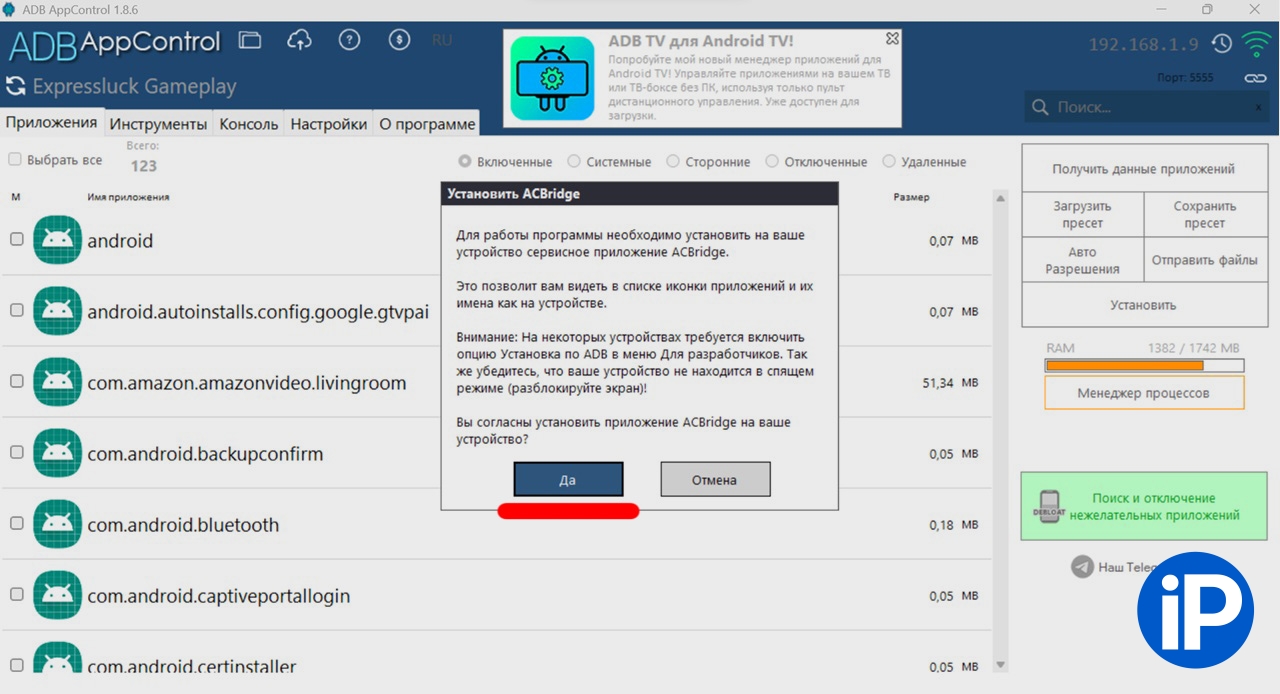Click the Авто Разрешения button
The width and height of the screenshot is (1280, 694).
click(x=1082, y=260)
